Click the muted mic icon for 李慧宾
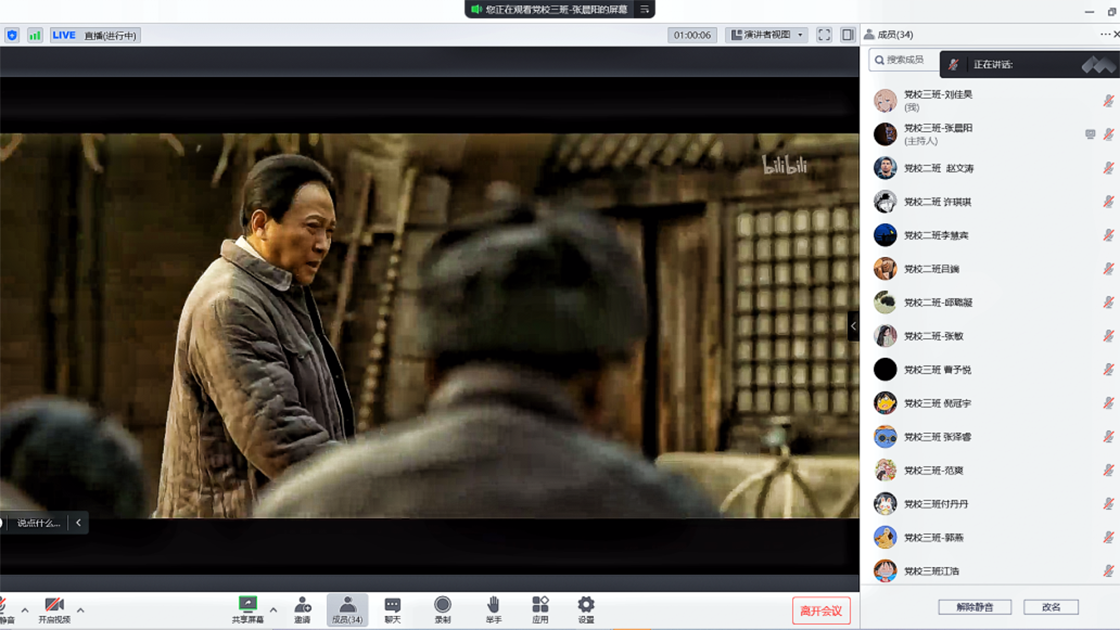The width and height of the screenshot is (1120, 630). (x=1109, y=235)
